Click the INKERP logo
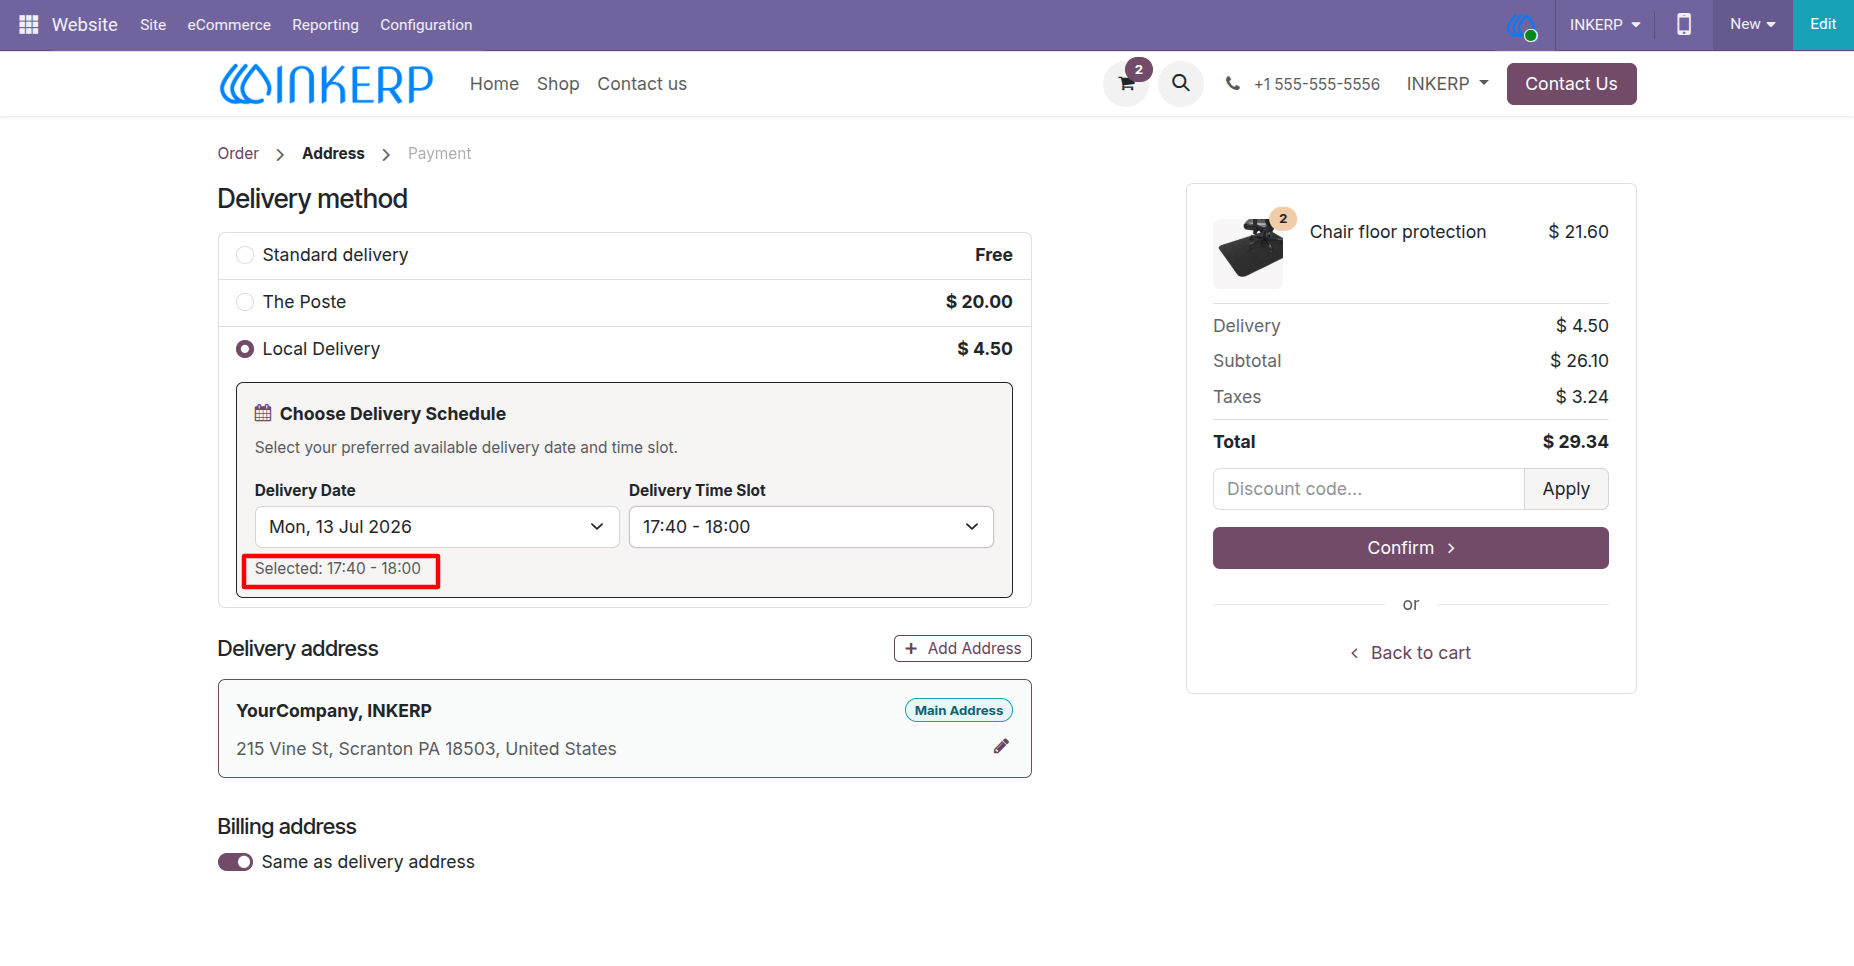This screenshot has width=1854, height=966. coord(326,84)
